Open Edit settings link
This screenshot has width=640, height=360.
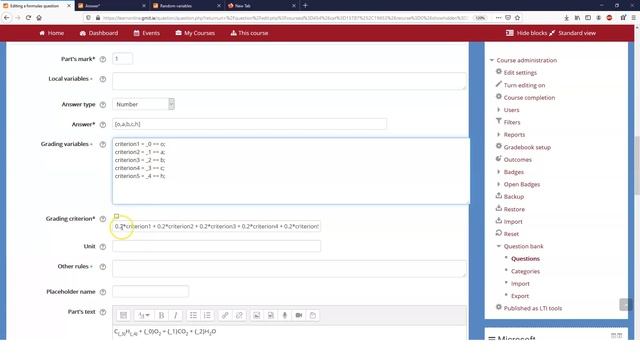520,73
